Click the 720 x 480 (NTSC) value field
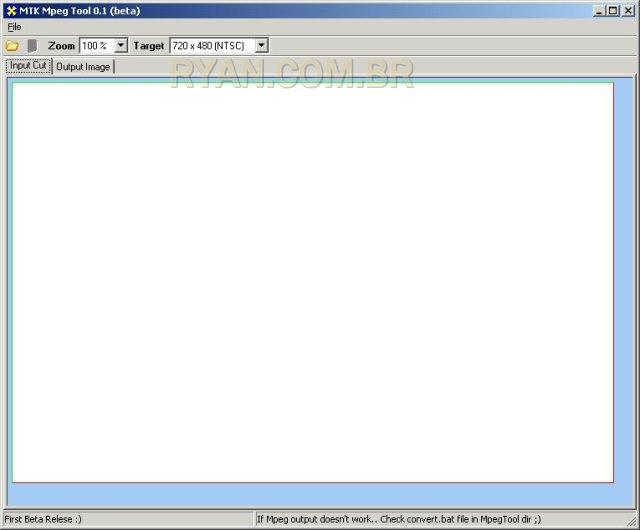This screenshot has width=640, height=530. [210, 46]
